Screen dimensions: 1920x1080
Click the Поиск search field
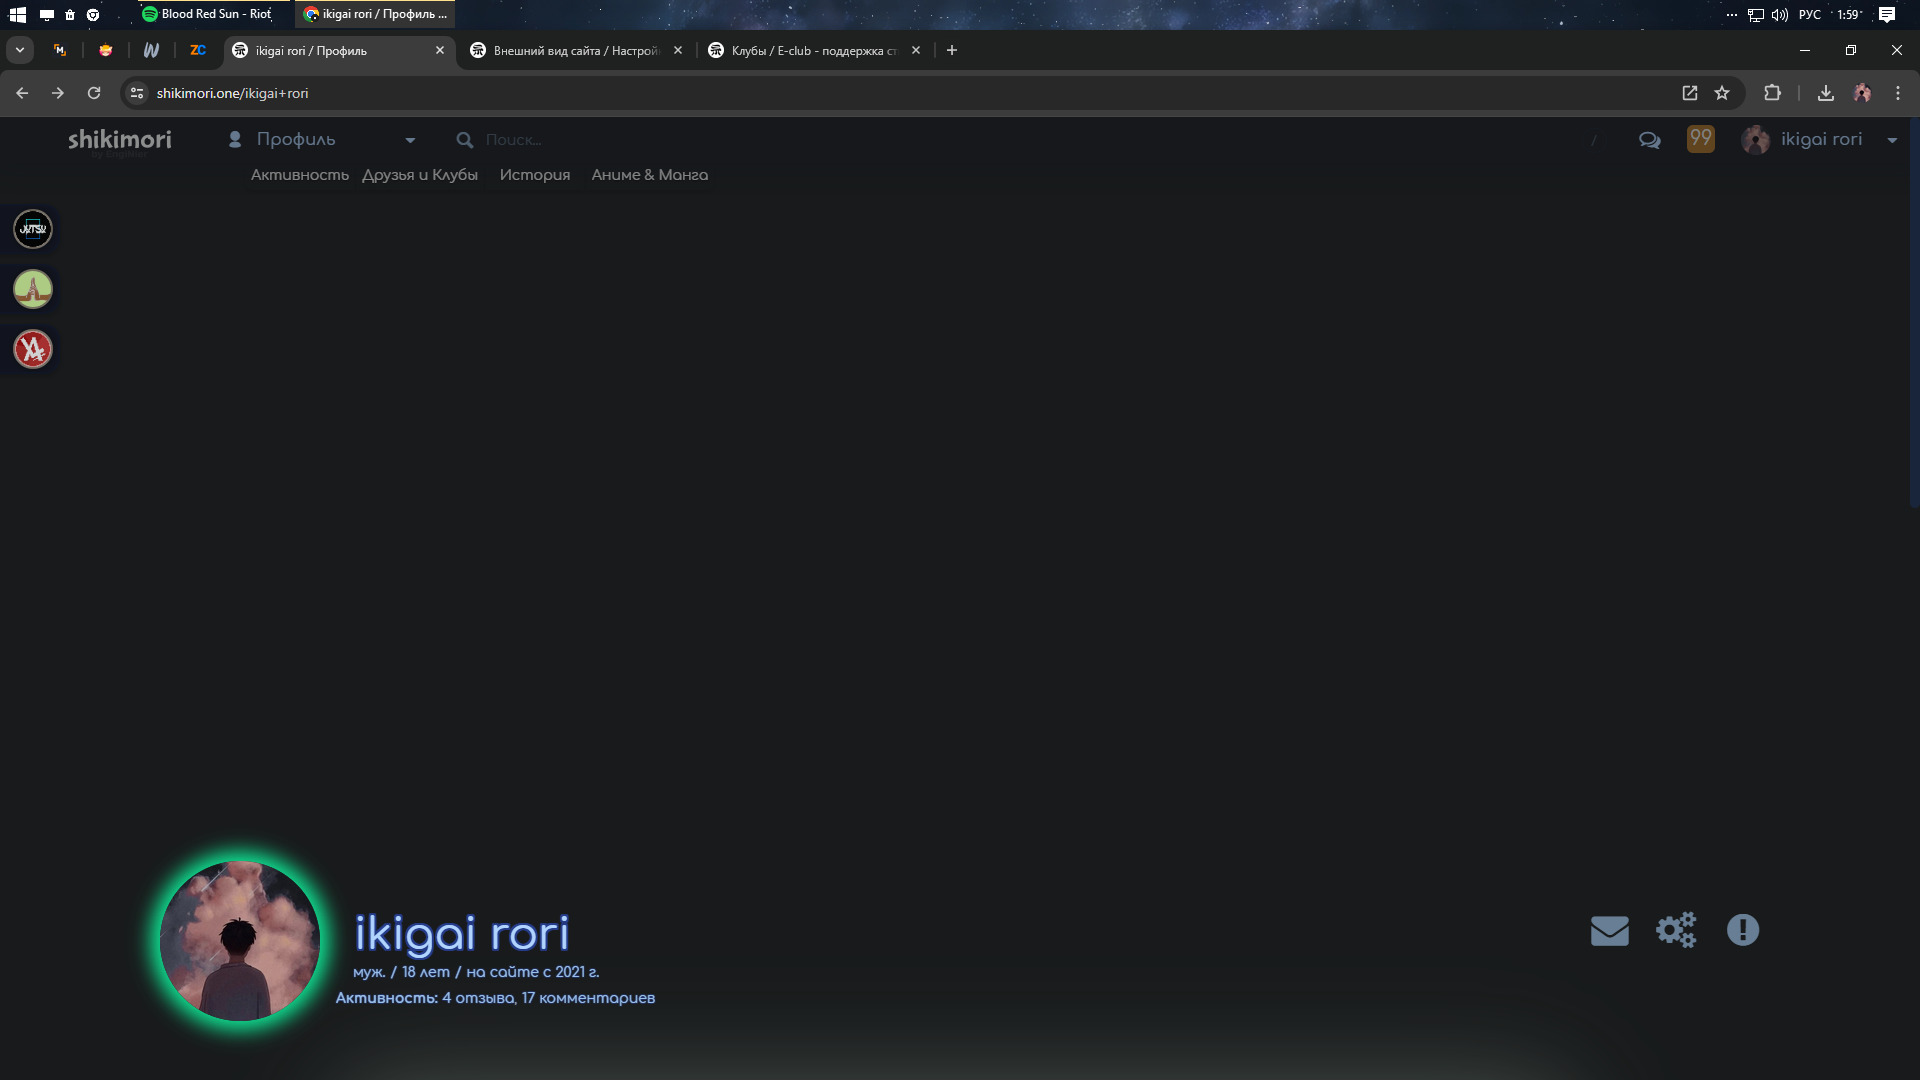[513, 140]
